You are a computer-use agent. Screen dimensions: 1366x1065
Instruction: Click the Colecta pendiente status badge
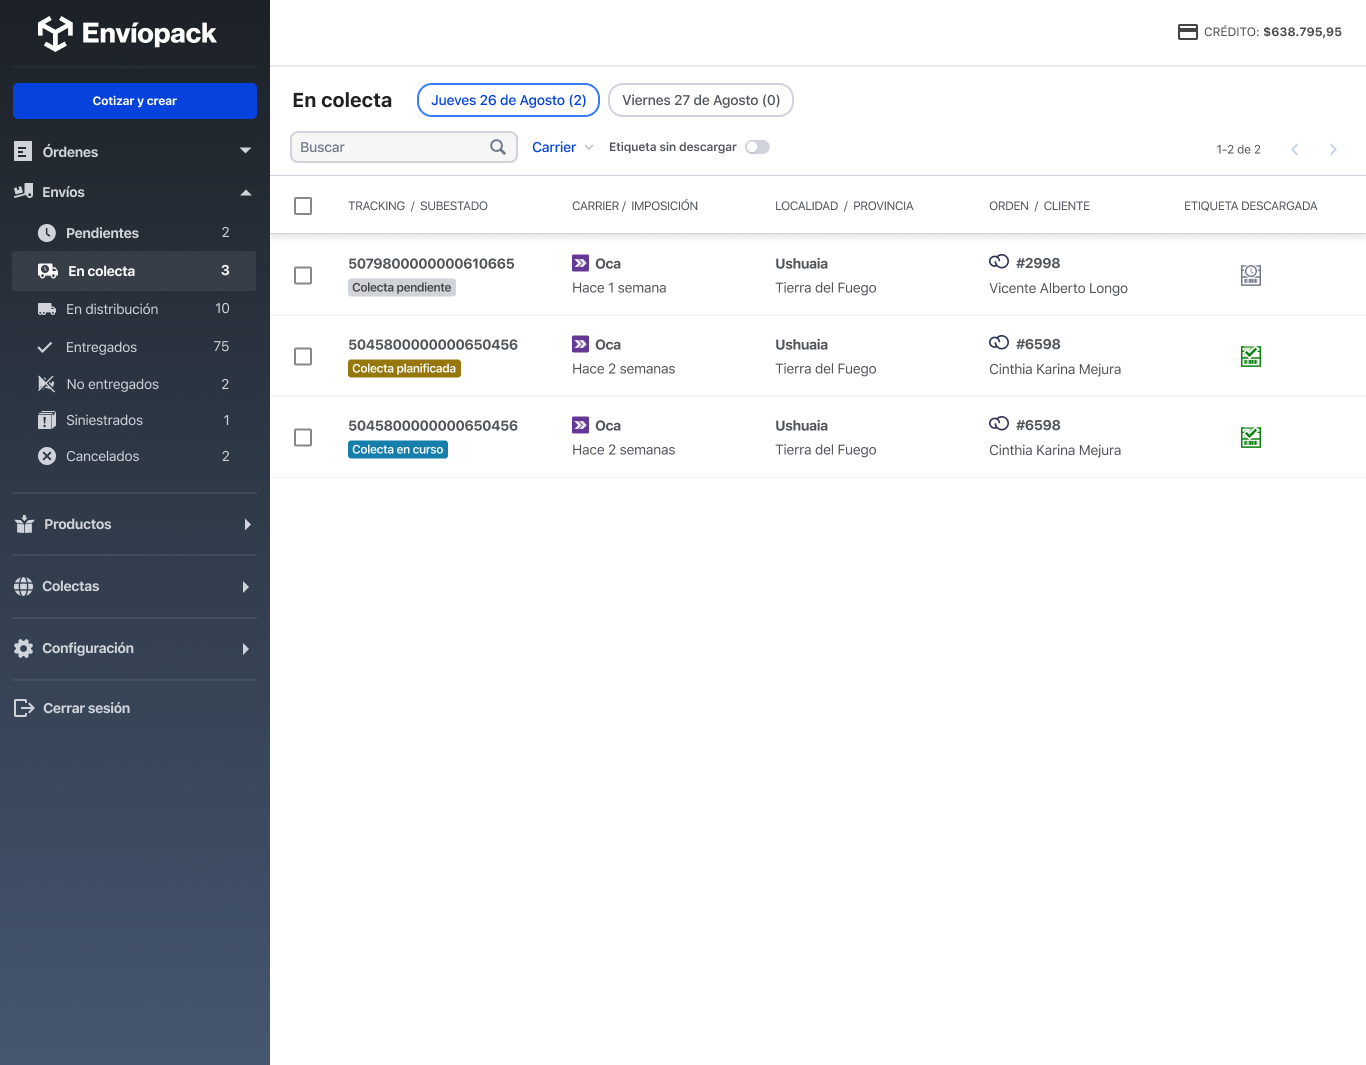point(402,288)
